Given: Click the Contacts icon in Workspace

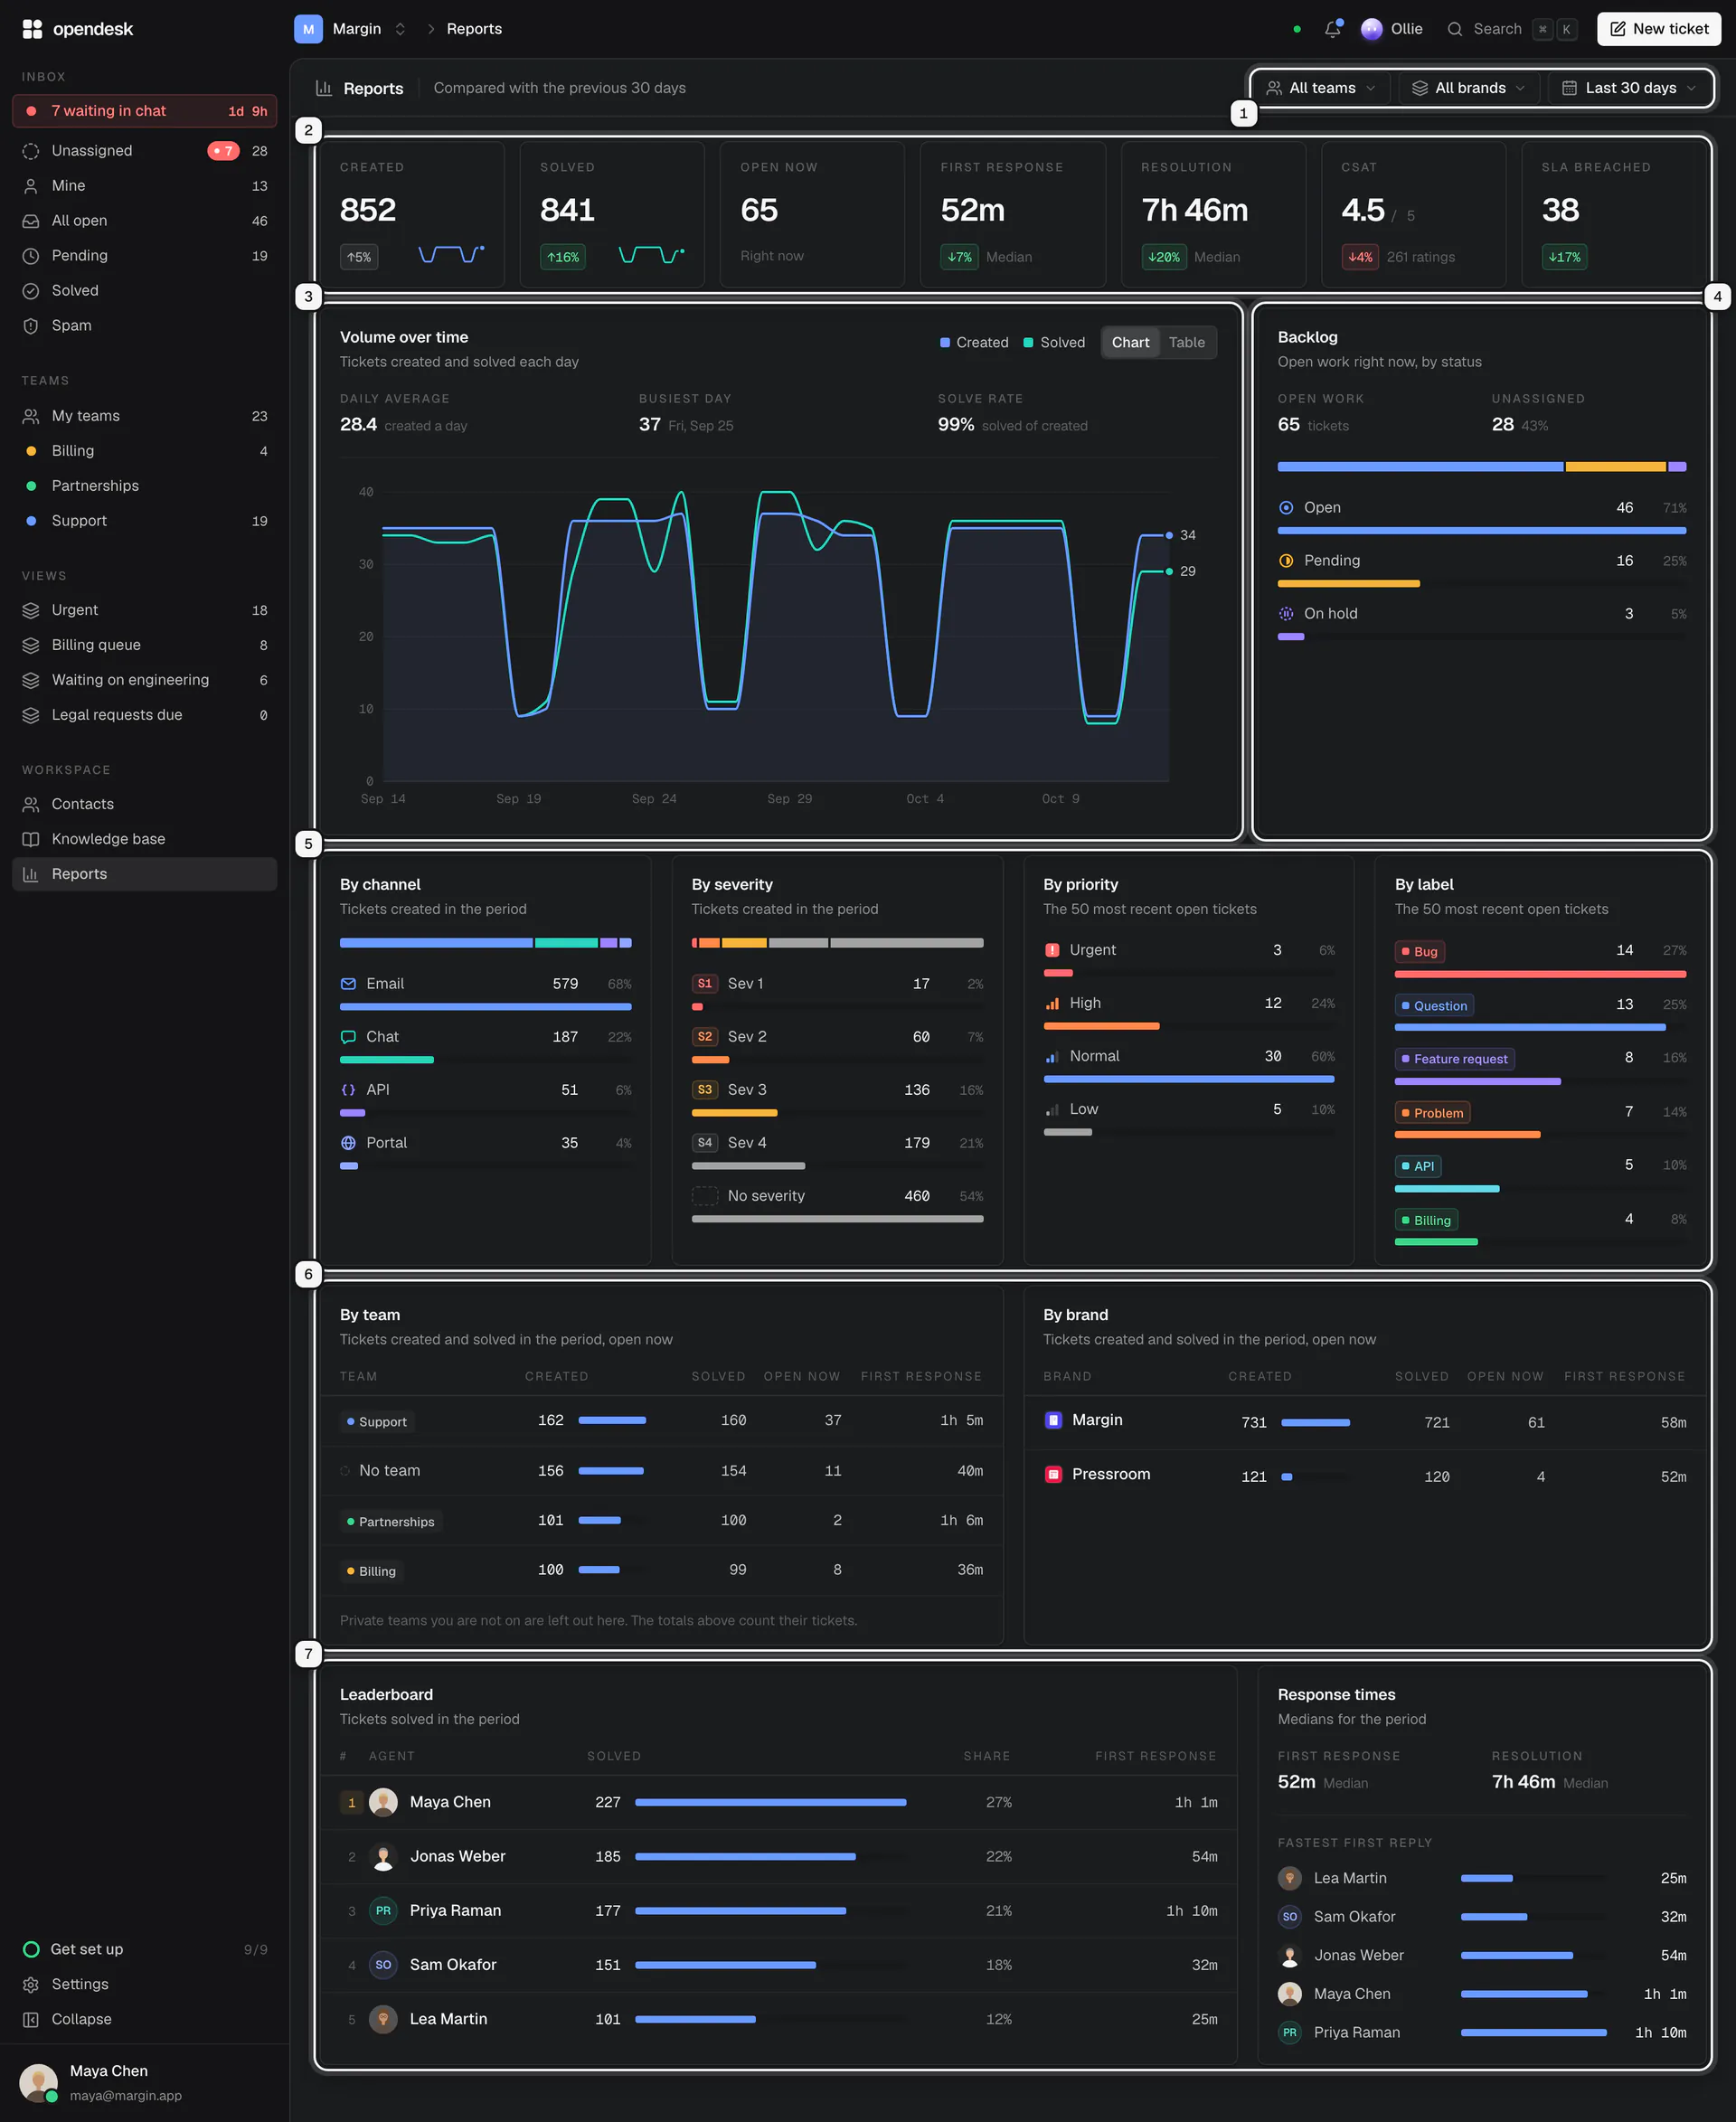Looking at the screenshot, I should (31, 804).
